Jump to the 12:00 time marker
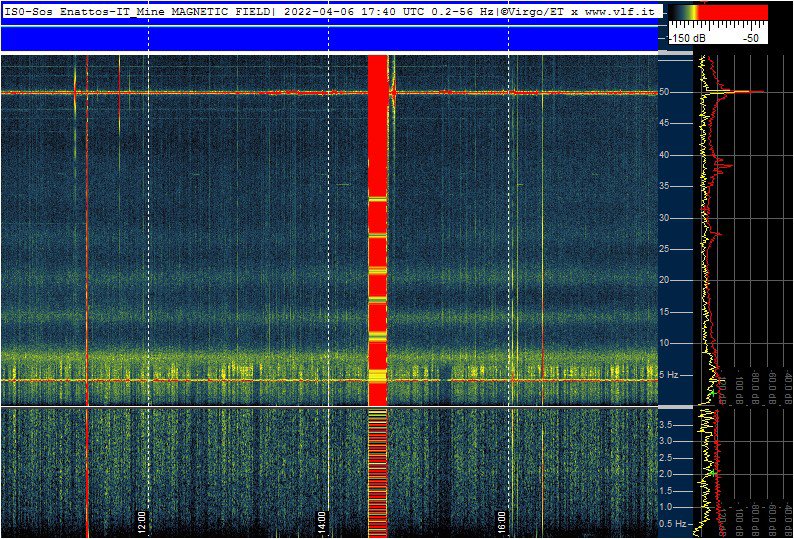This screenshot has height=539, width=794. pyautogui.click(x=141, y=522)
